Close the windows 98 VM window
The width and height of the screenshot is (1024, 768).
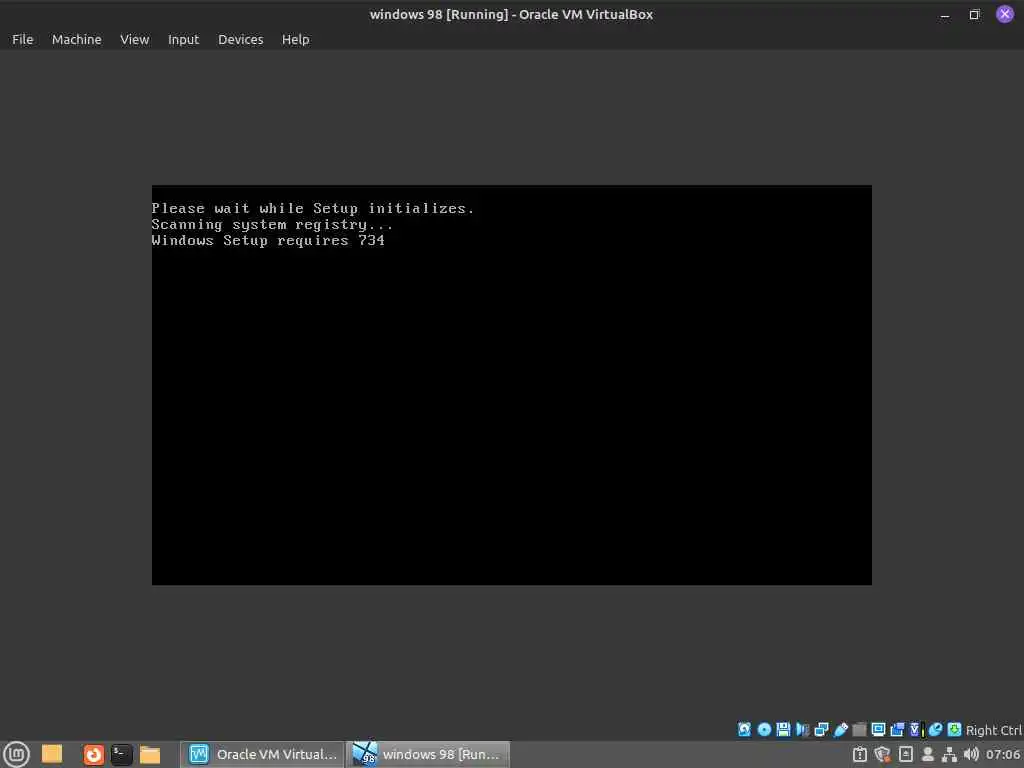[x=1004, y=14]
